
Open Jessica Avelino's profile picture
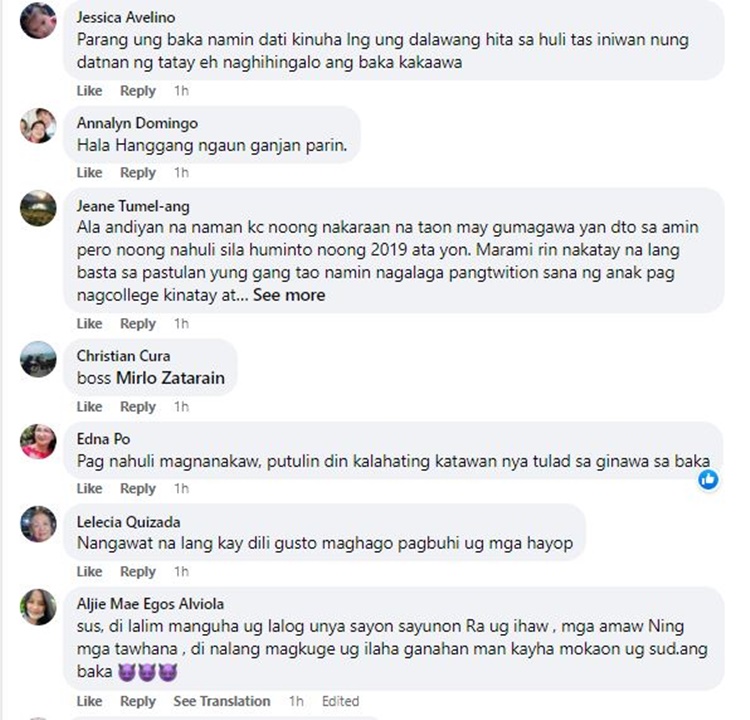38,21
